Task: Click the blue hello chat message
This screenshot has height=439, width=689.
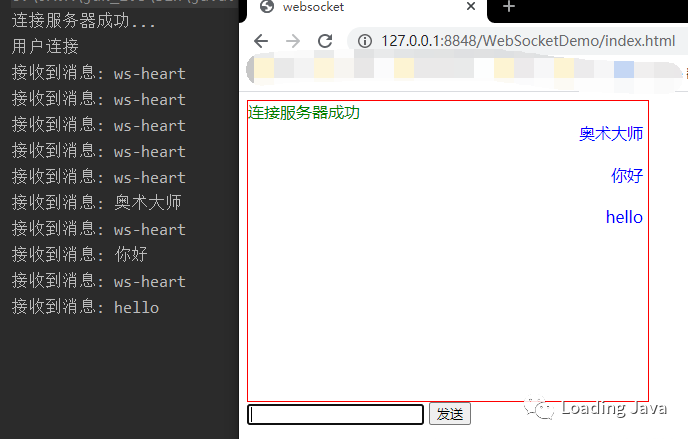Action: (x=624, y=217)
